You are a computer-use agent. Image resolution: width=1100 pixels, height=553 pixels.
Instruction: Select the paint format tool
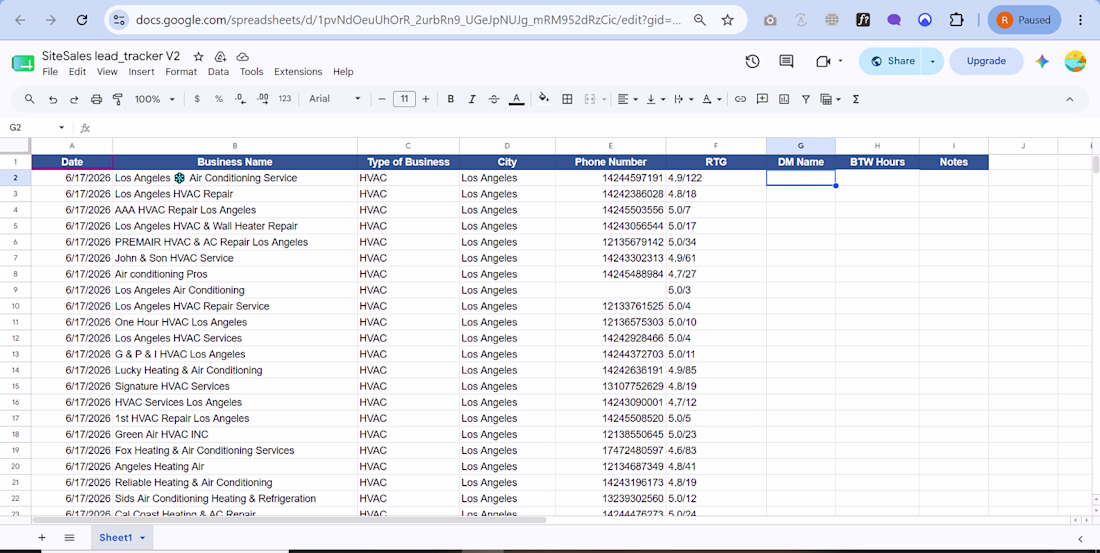pos(118,99)
